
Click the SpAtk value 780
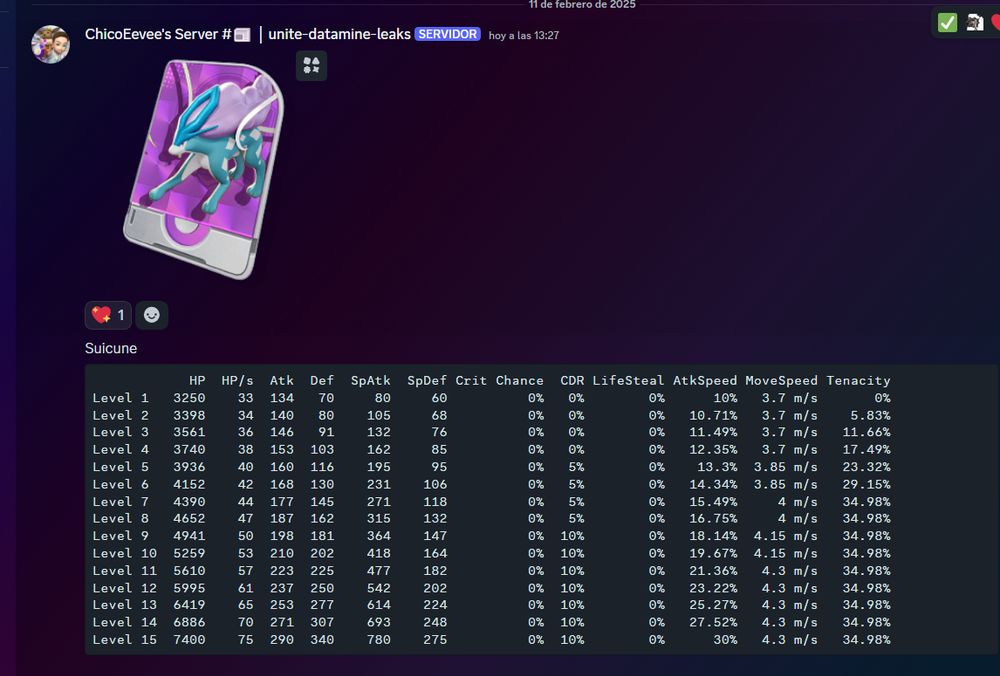[379, 640]
